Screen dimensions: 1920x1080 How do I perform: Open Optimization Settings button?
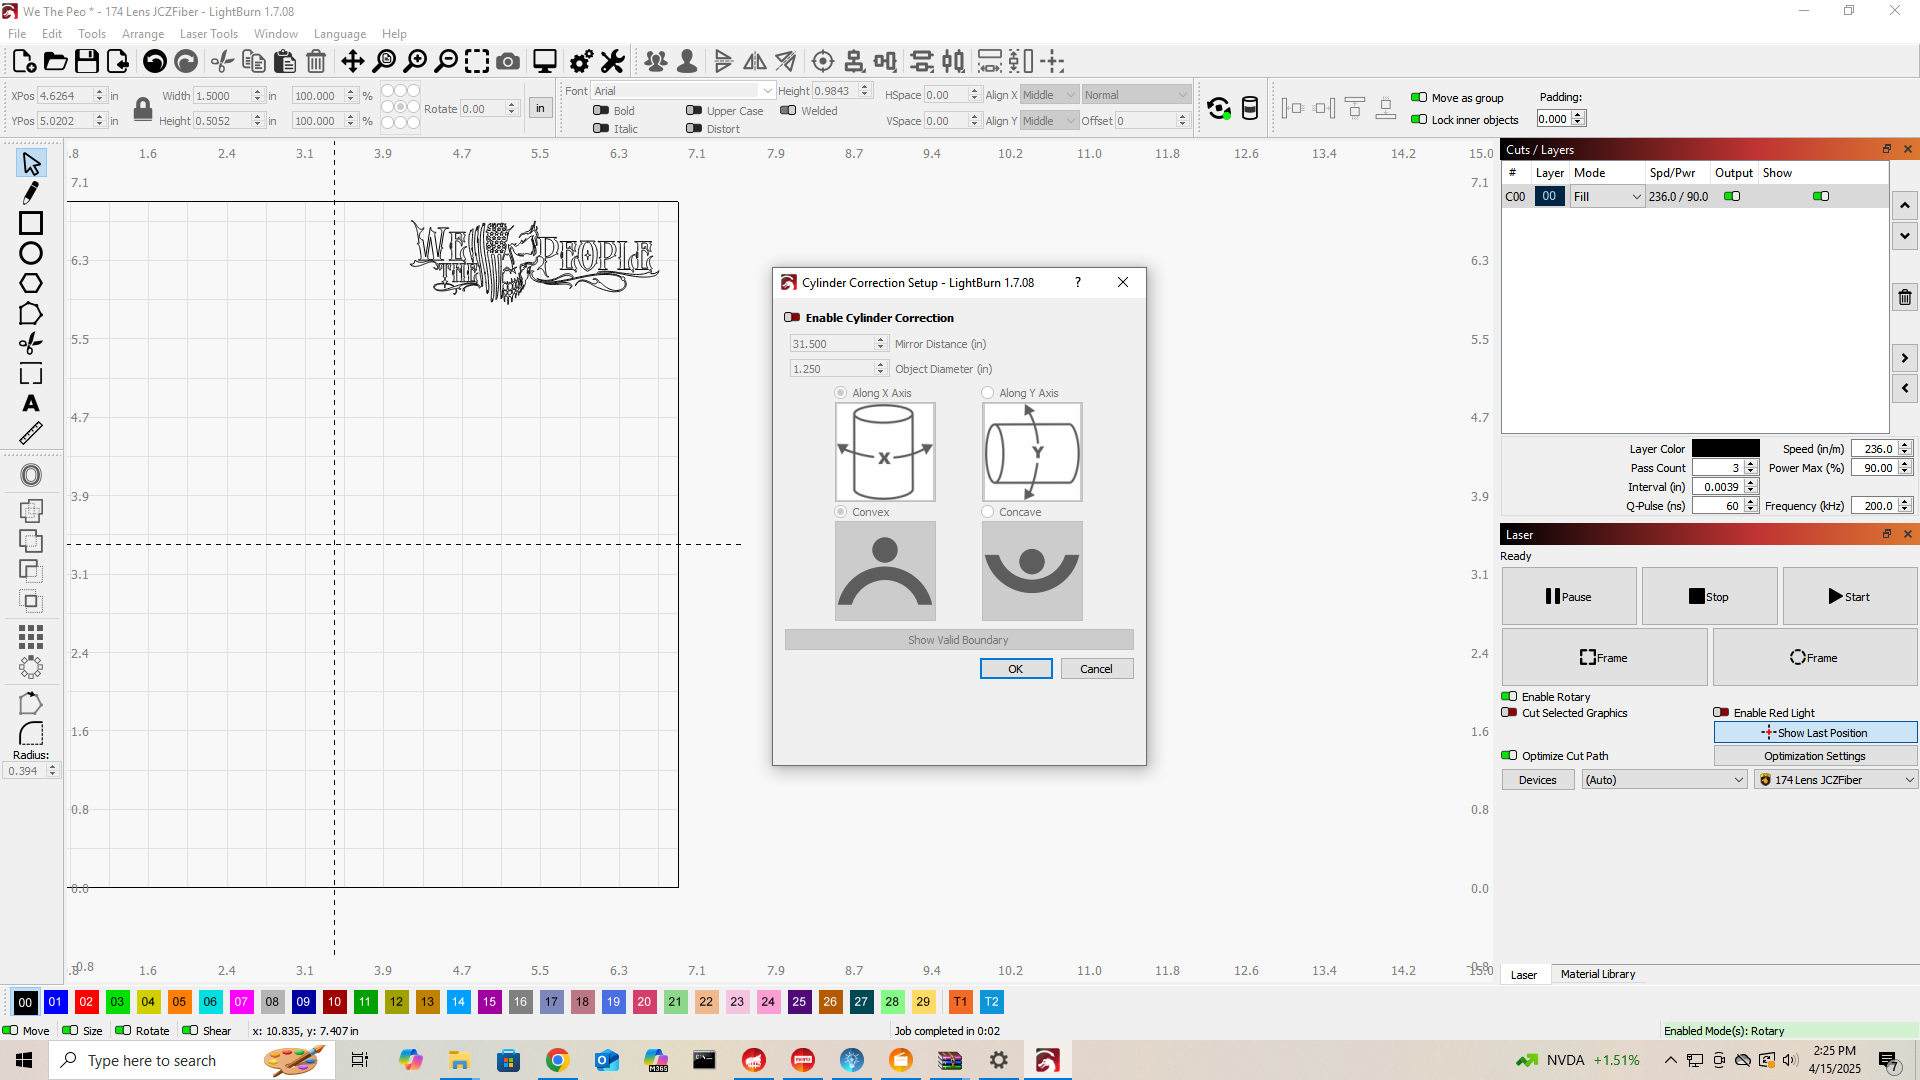click(x=1815, y=756)
